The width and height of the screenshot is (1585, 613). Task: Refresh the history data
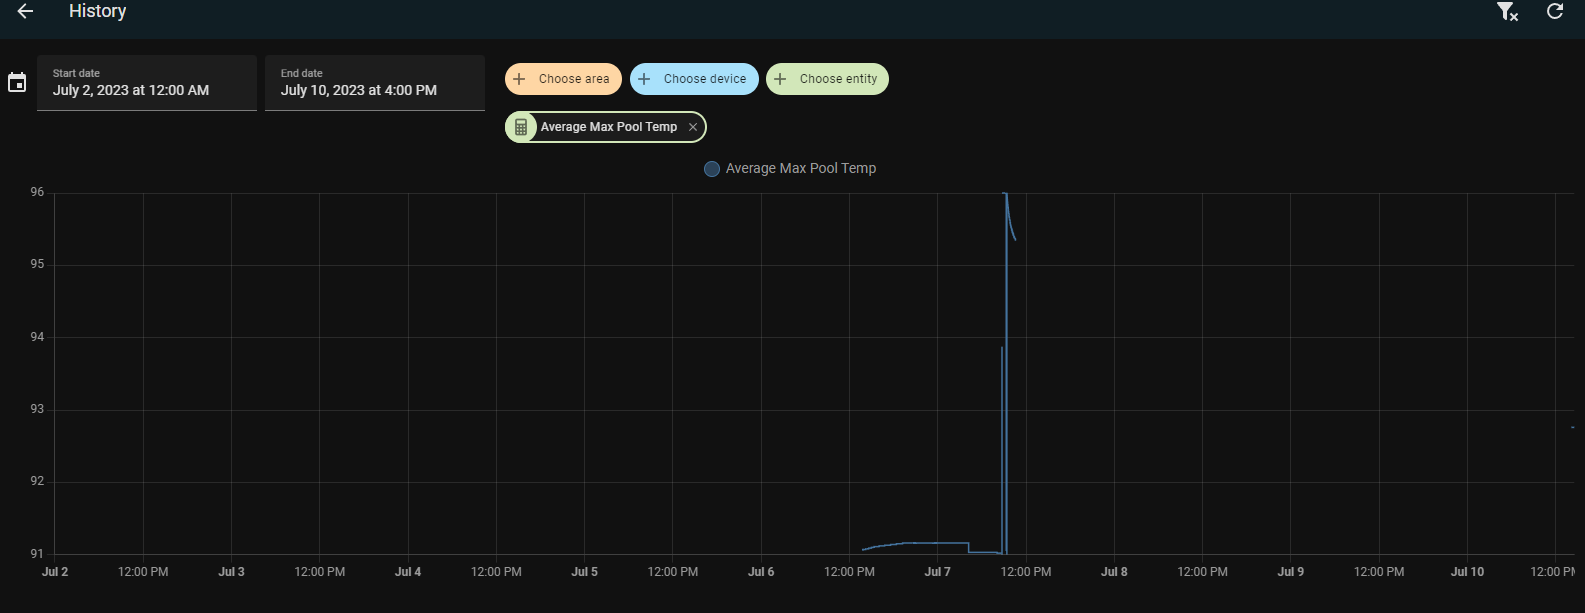tap(1555, 11)
